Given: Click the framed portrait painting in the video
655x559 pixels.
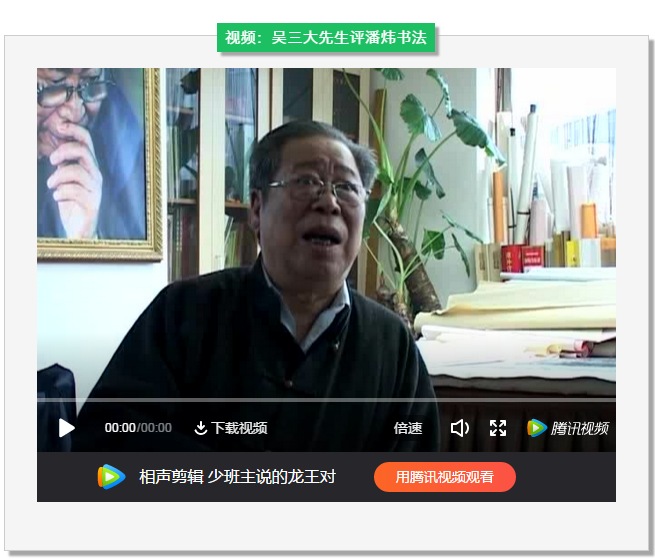Looking at the screenshot, I should [98, 160].
